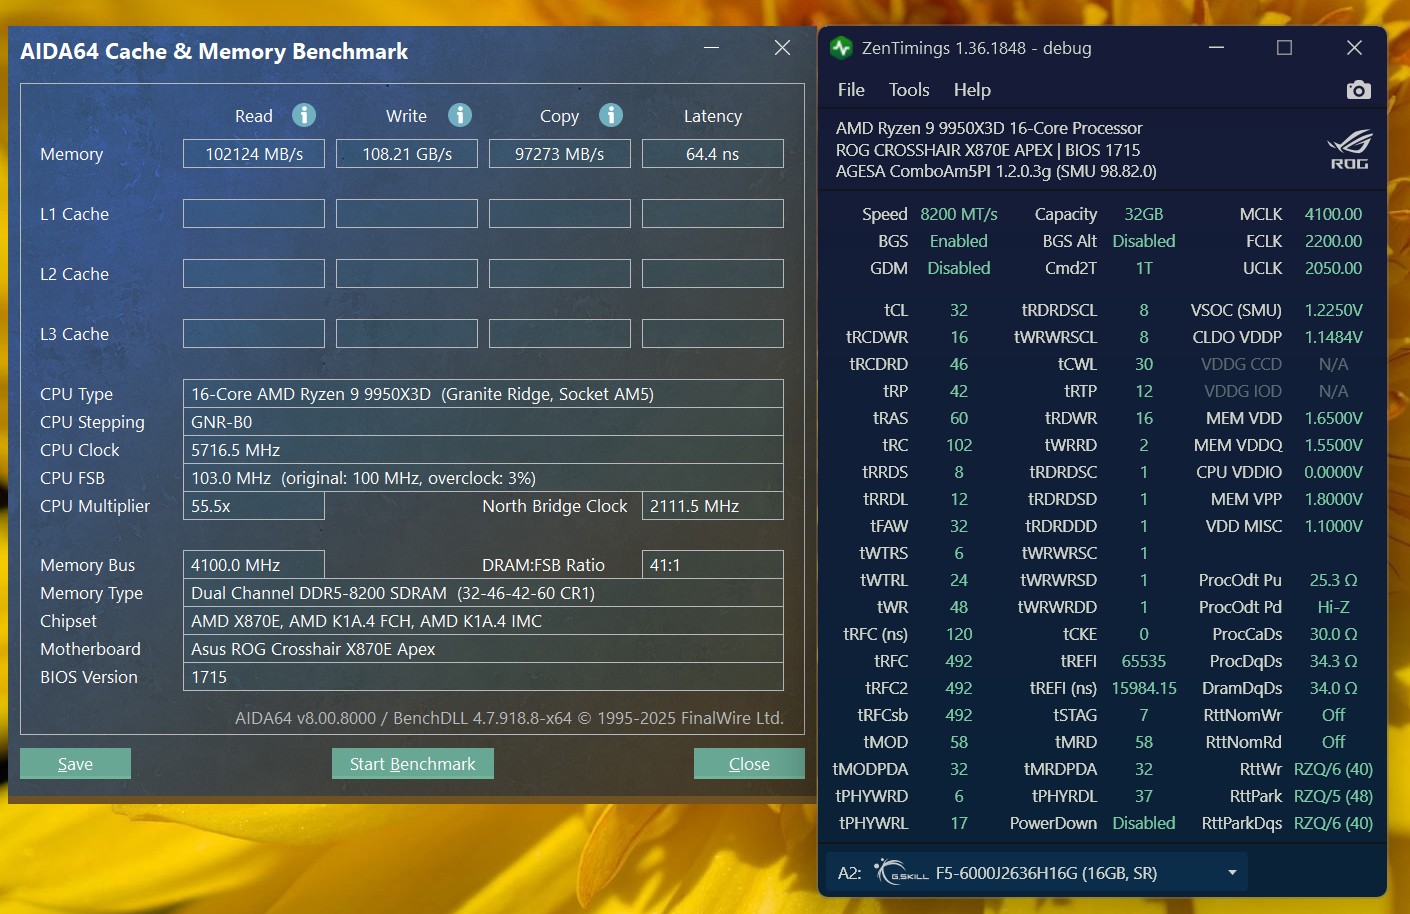Click the CPU Clock value field
The width and height of the screenshot is (1410, 914).
483,450
